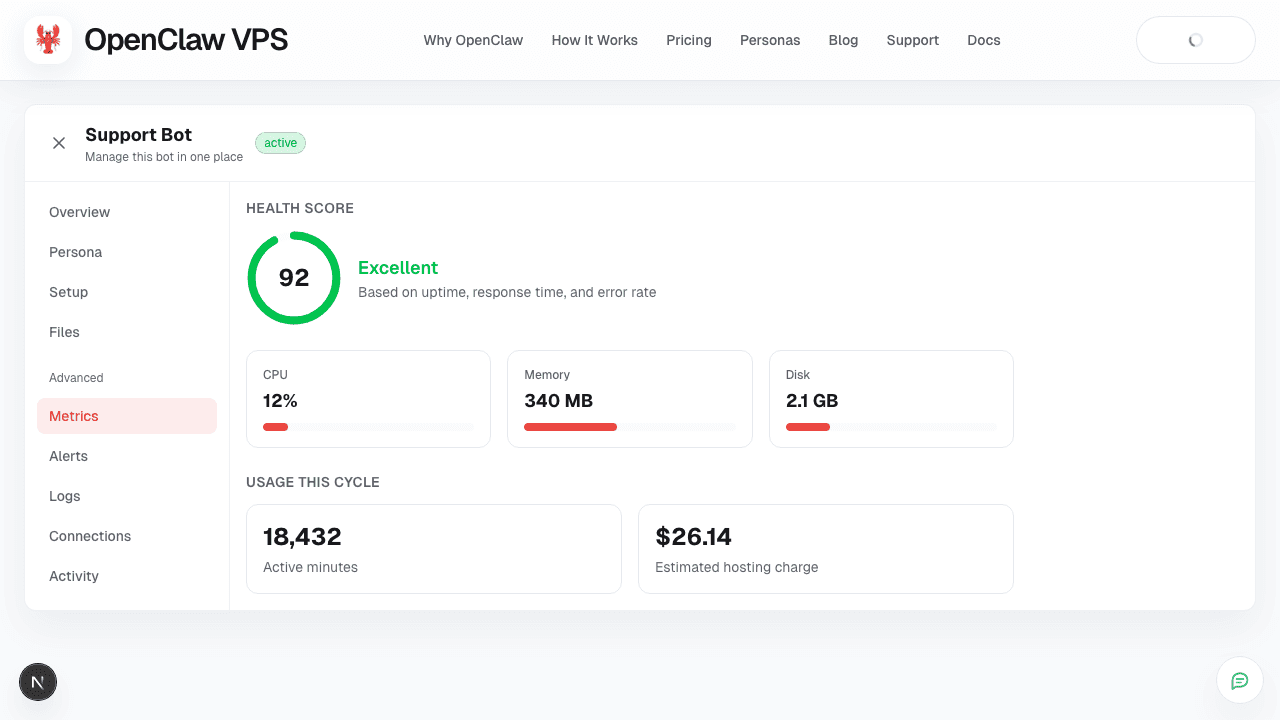This screenshot has height=720, width=1280.
Task: Open the Pricing page from the navbar
Action: point(689,40)
